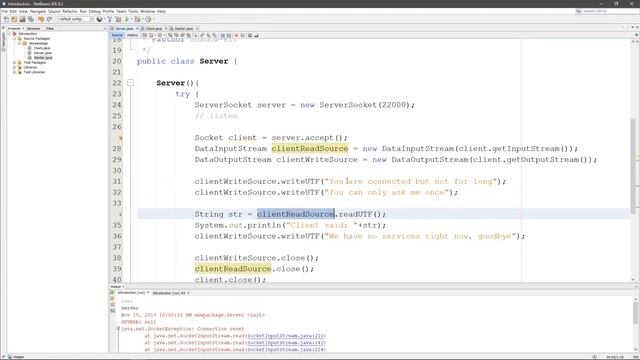Open the Debug Project dropdown arrow
Screen dimensions: 640x360
(142, 19)
